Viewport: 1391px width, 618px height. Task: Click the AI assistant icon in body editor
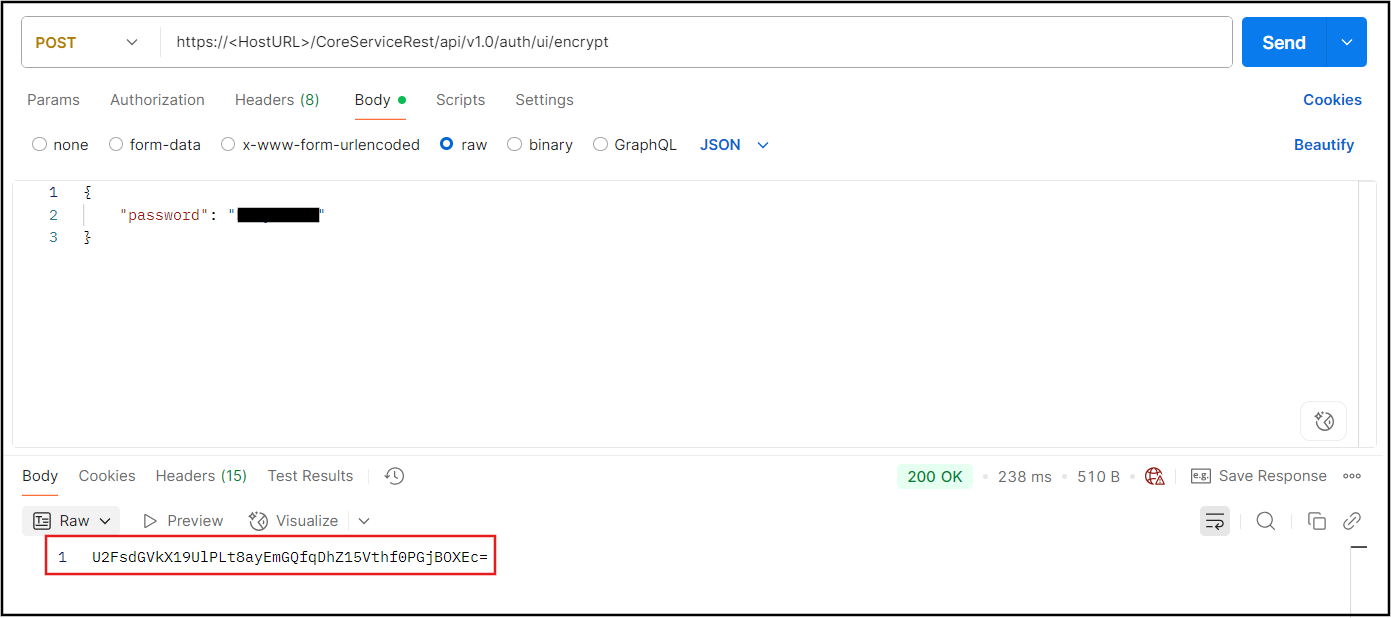pyautogui.click(x=1323, y=421)
